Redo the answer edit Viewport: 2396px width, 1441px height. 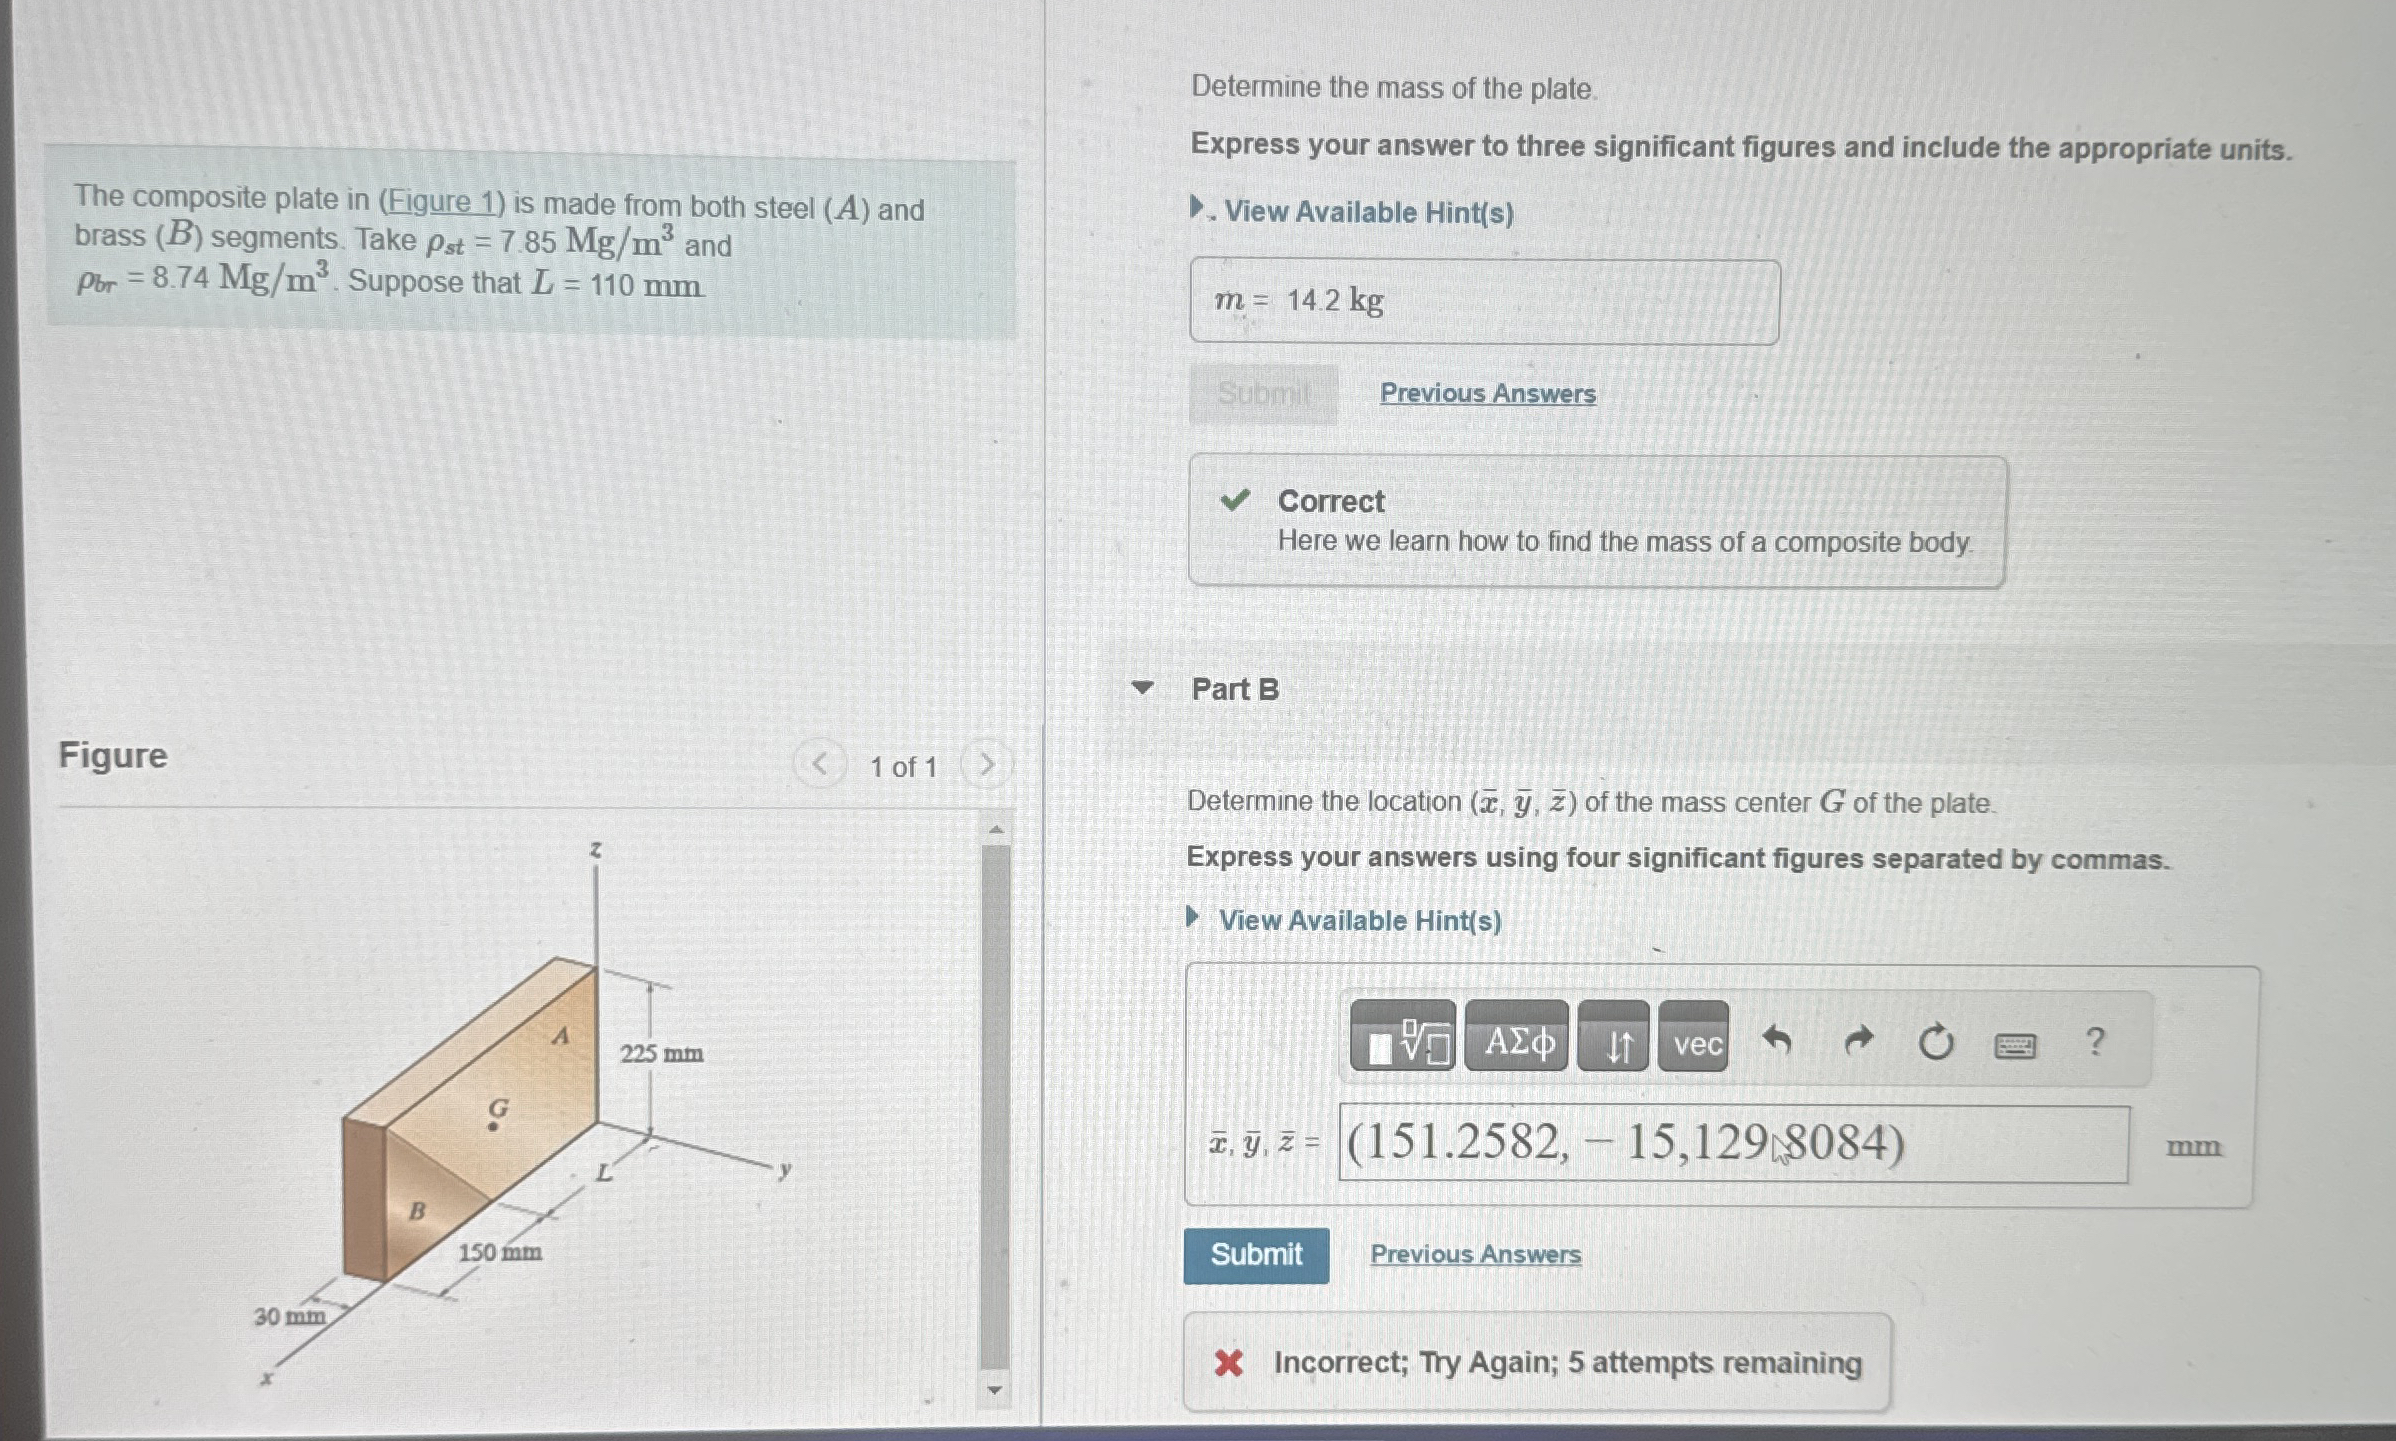pyautogui.click(x=1858, y=1042)
